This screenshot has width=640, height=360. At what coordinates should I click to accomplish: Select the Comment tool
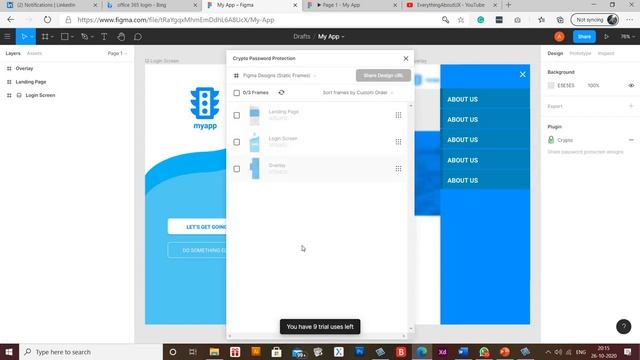[138, 37]
